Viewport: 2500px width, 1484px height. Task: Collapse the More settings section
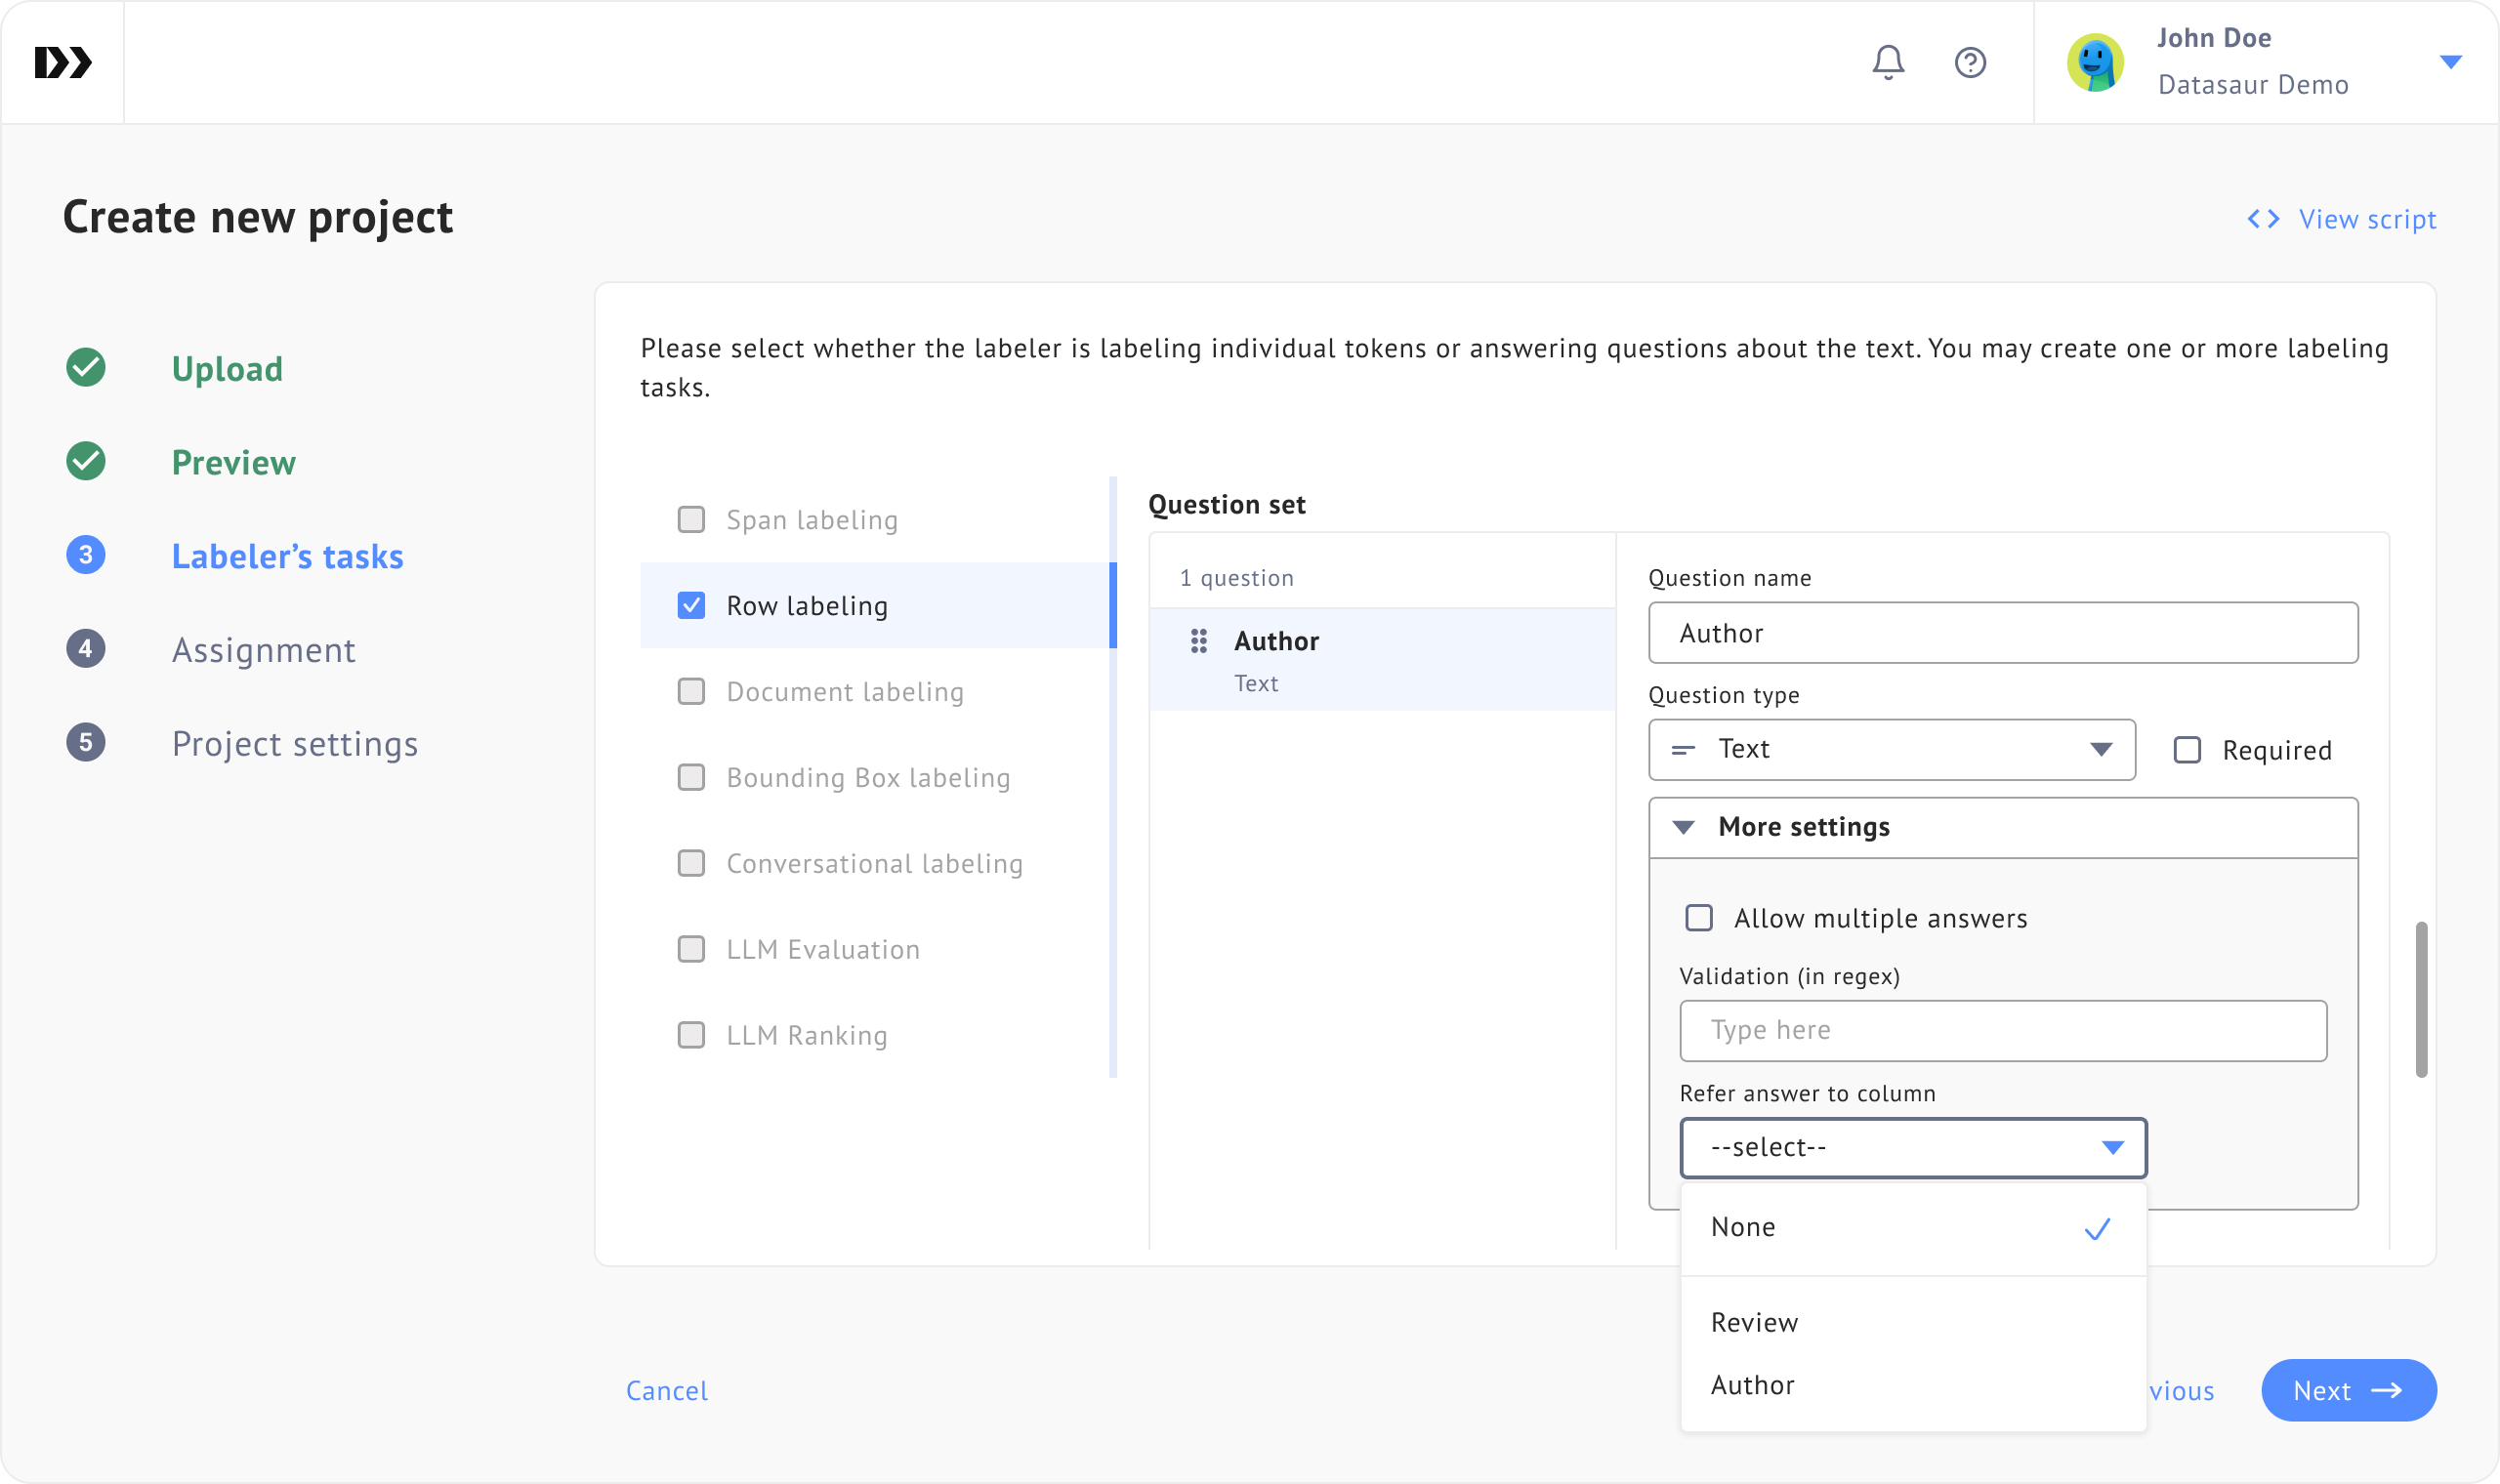pyautogui.click(x=1684, y=827)
